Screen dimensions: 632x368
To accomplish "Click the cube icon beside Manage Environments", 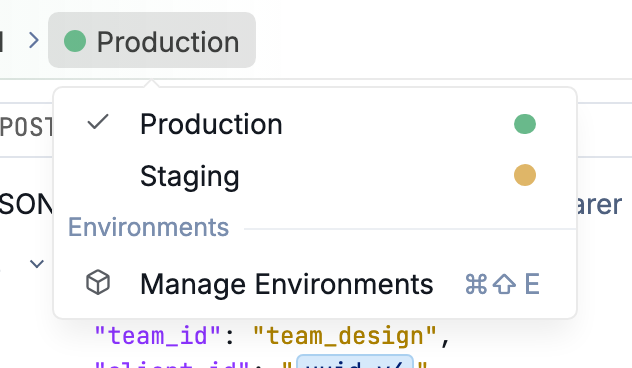I will 98,283.
